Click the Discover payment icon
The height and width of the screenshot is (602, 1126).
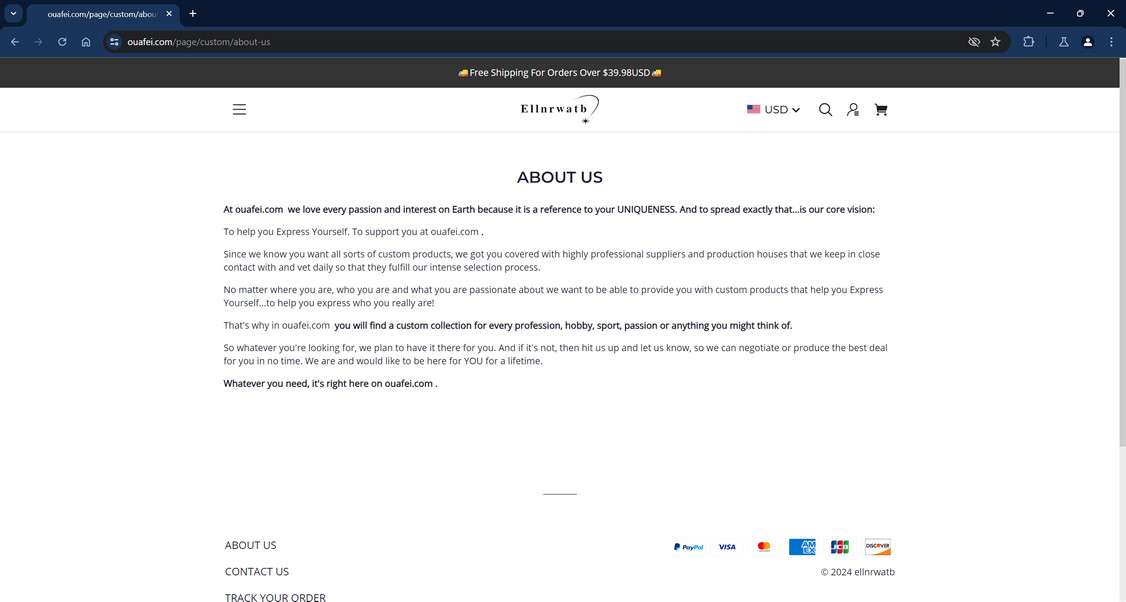[x=878, y=547]
